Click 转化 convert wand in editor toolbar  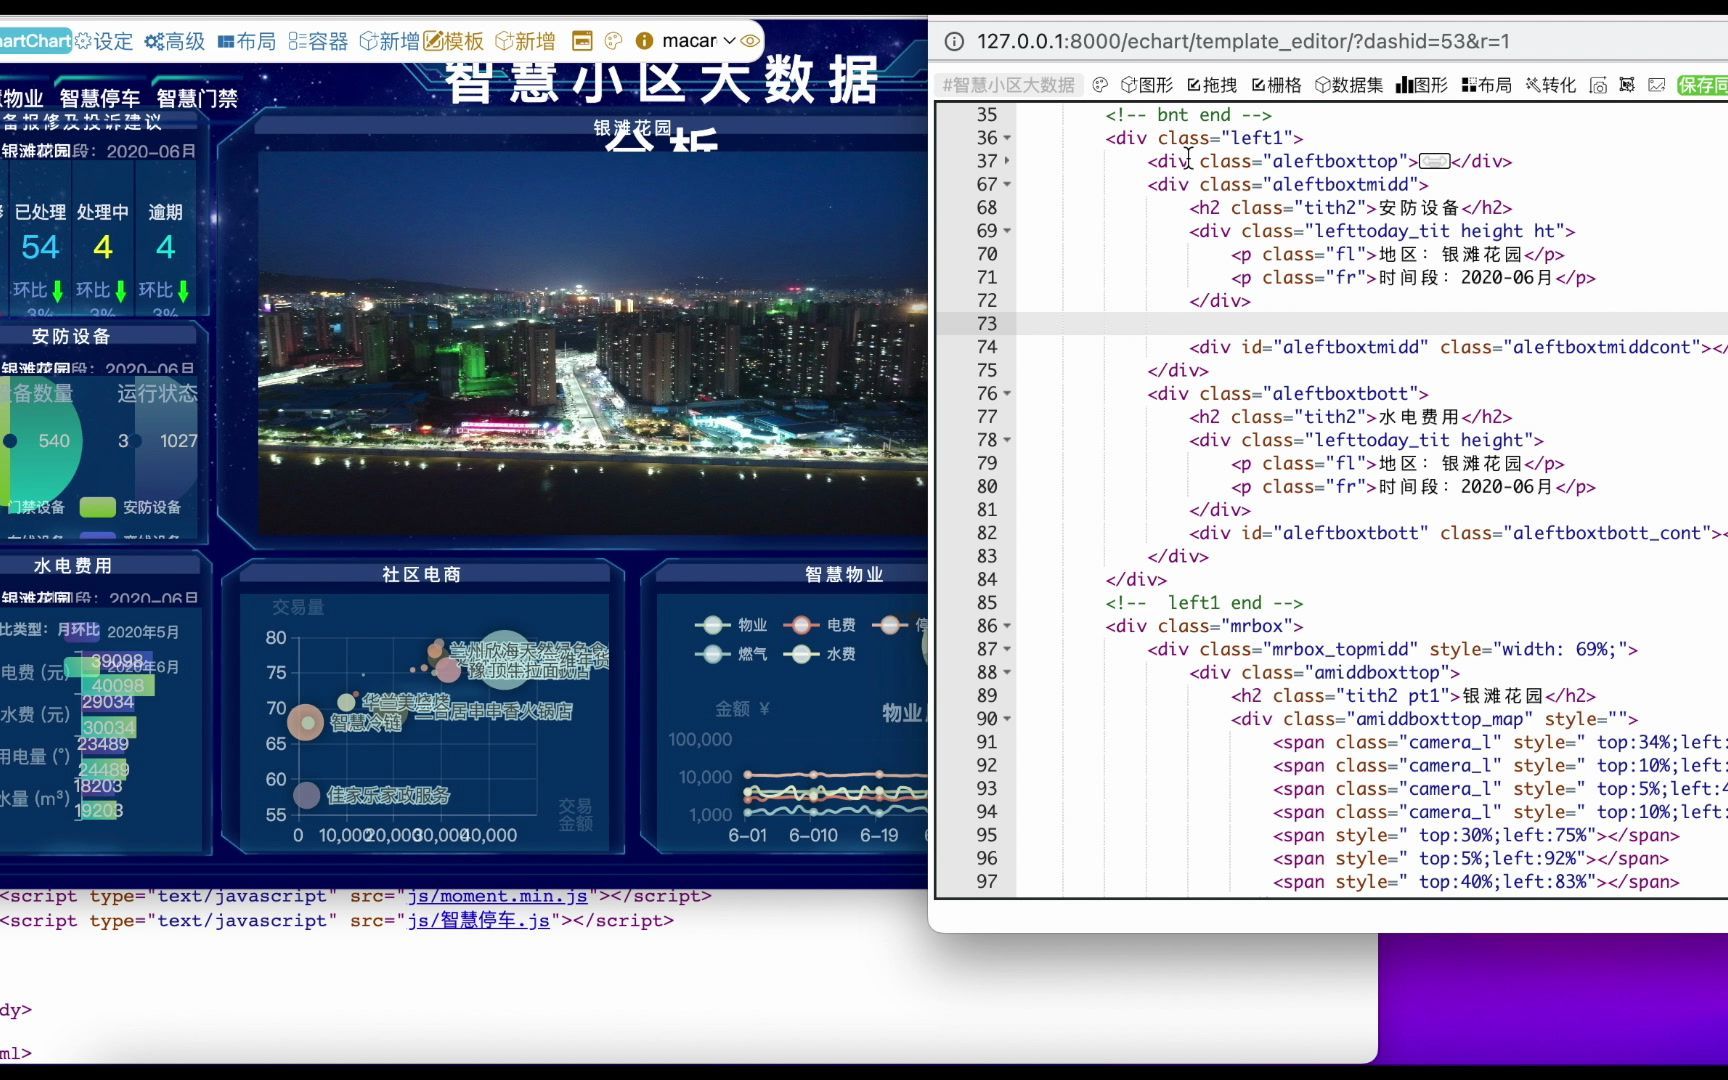point(1551,85)
